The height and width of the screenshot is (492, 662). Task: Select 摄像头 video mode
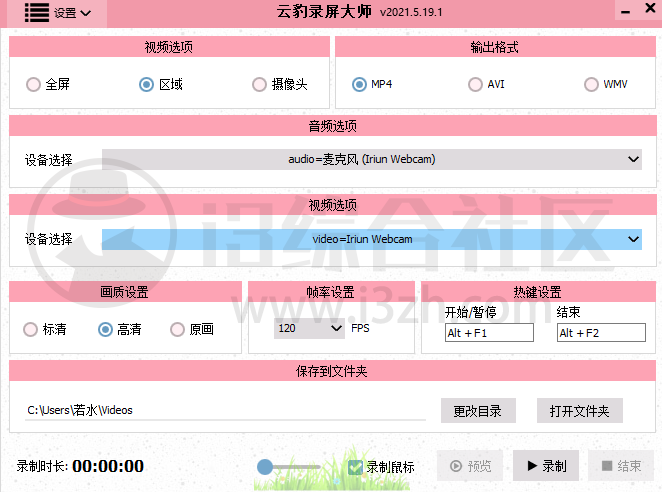259,84
